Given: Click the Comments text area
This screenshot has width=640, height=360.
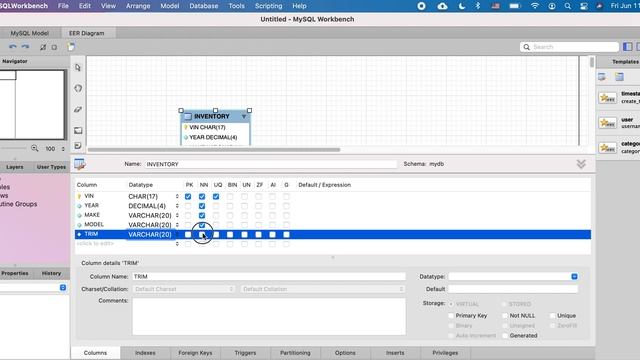Looking at the screenshot, I should [269, 316].
